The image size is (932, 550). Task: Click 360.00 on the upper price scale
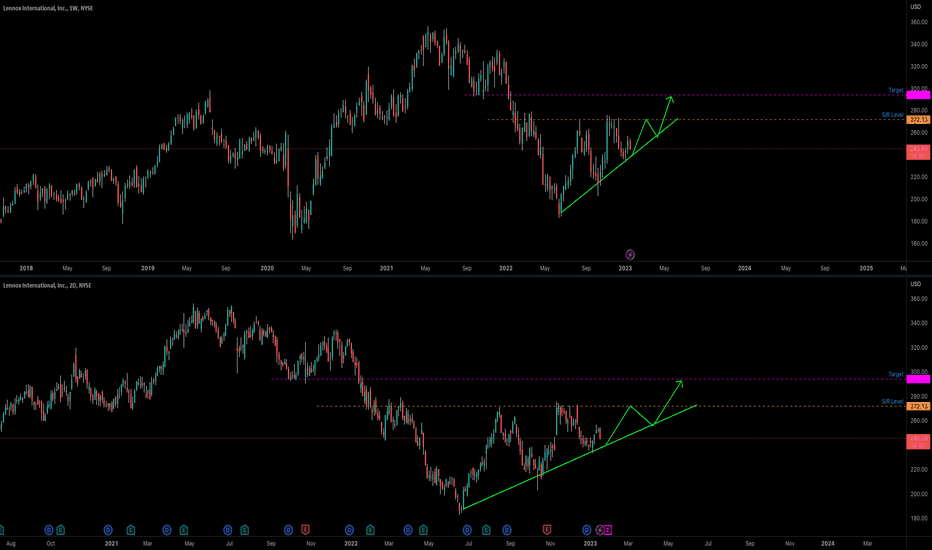(x=918, y=22)
